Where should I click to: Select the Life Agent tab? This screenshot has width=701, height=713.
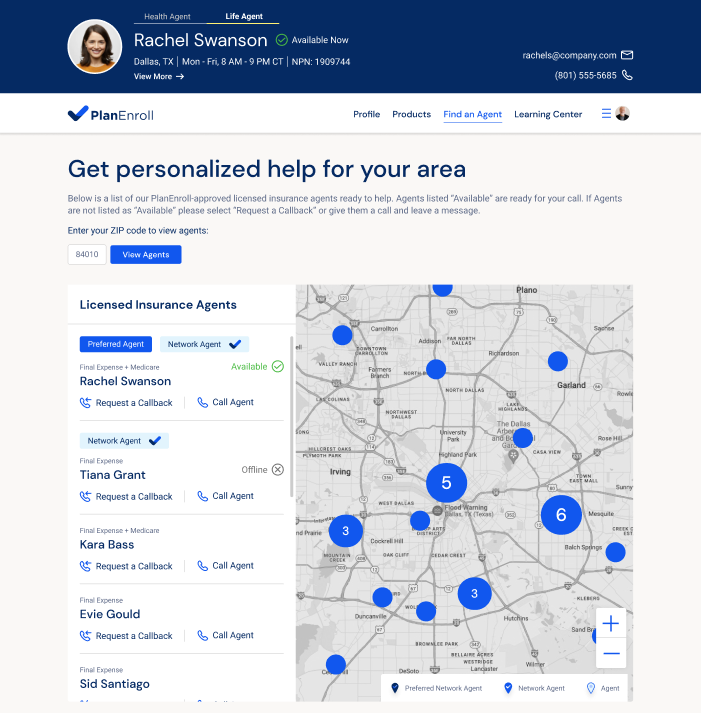pos(244,16)
